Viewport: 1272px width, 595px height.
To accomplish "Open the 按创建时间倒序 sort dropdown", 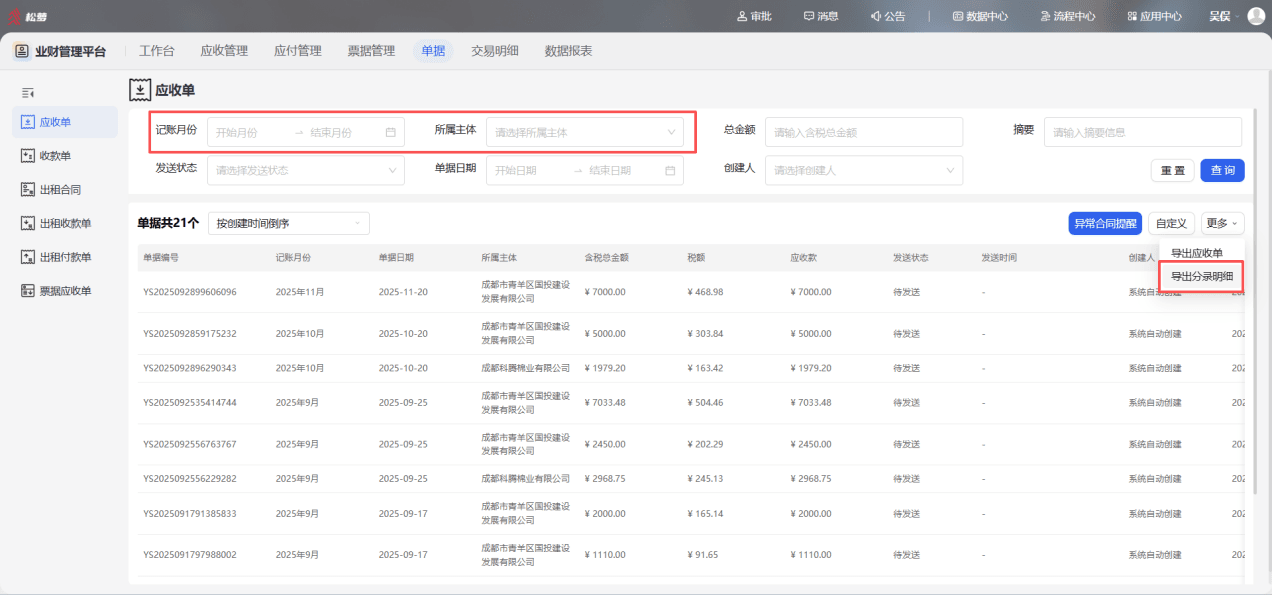I will coord(289,223).
